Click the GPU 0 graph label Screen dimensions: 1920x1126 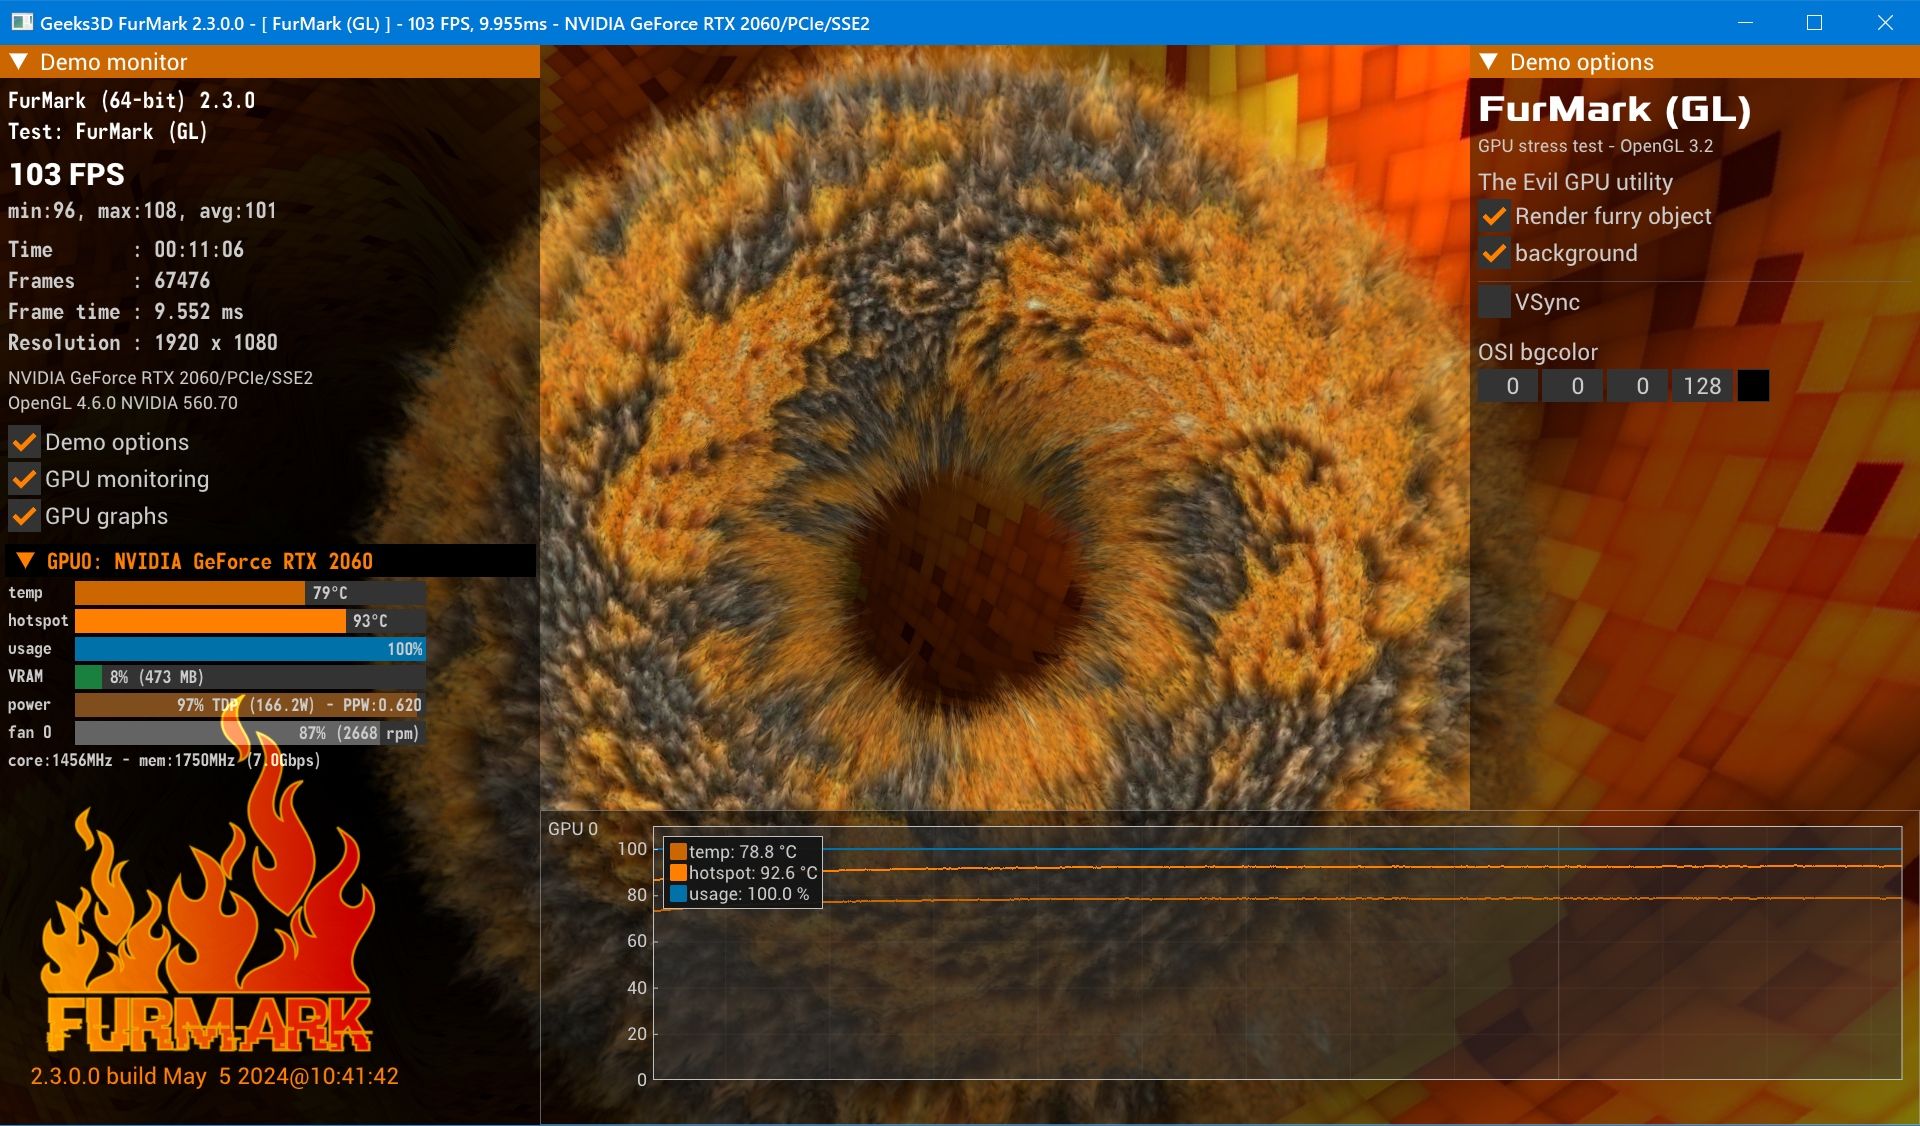tap(573, 829)
